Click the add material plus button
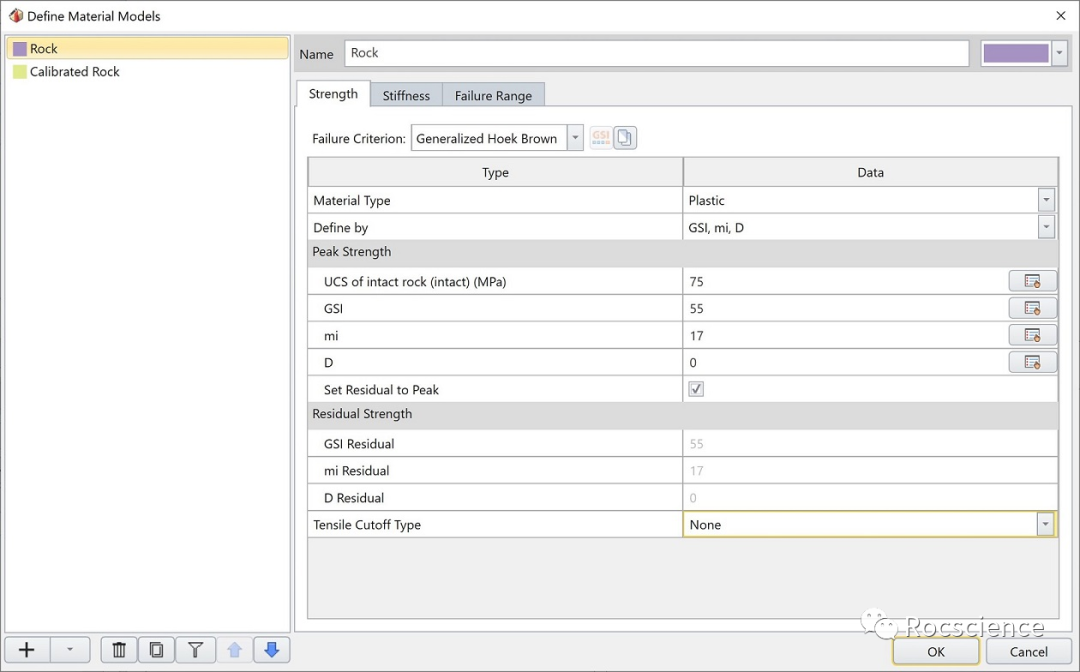The image size is (1080, 672). click(27, 650)
